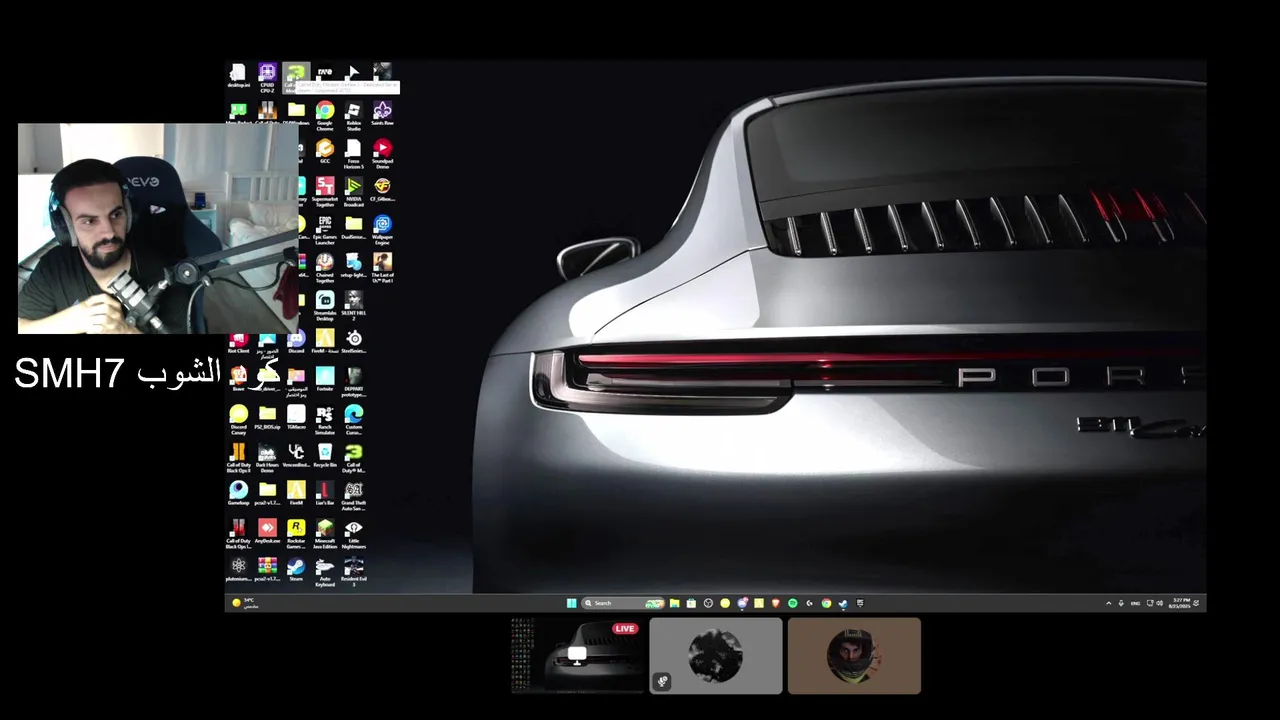
Task: Launch the plutonium desktop shortcut
Action: 238,570
